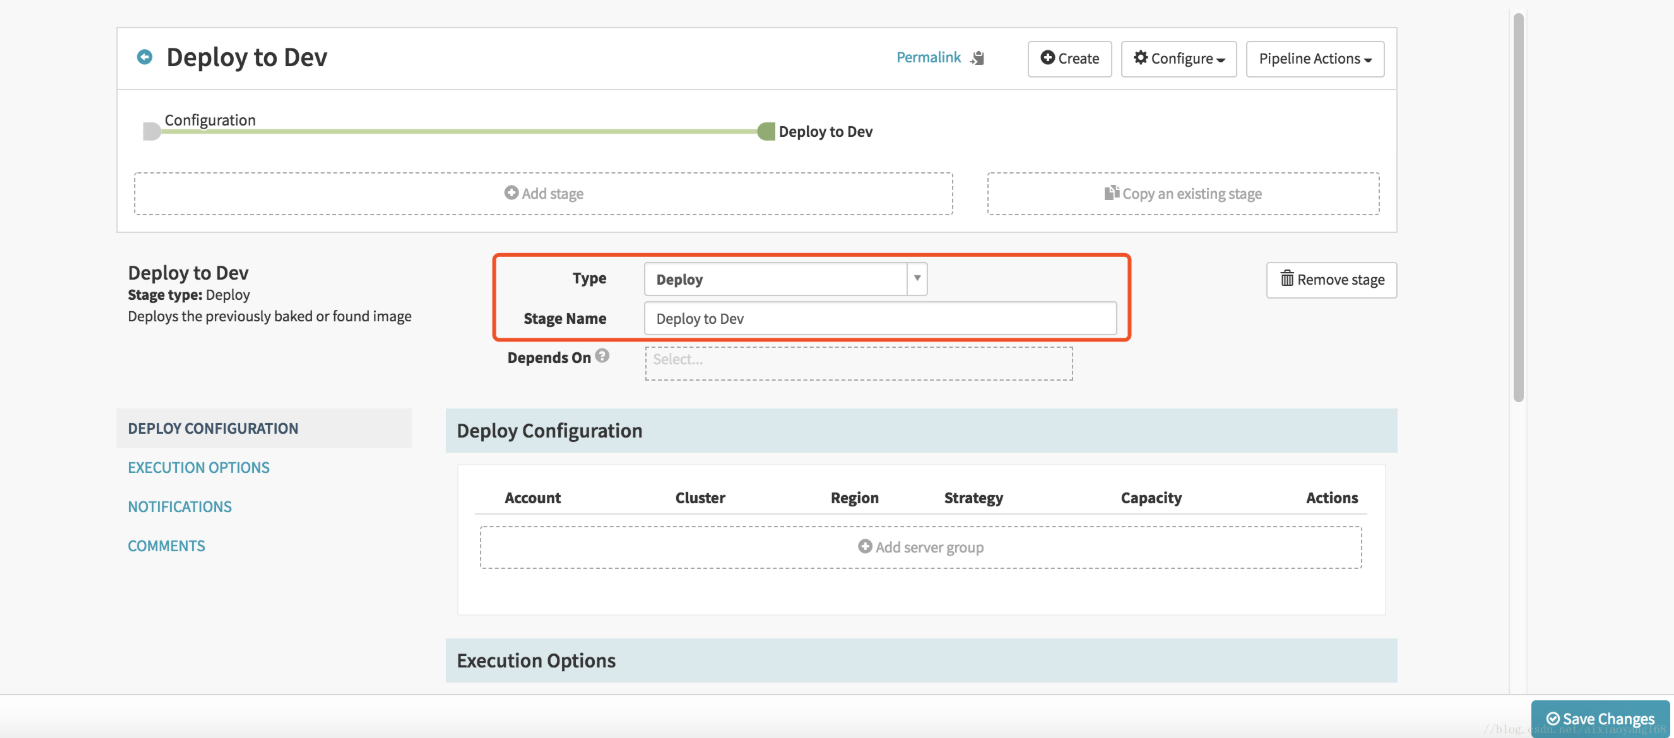Screen dimensions: 1674x738
Task: Open the Depends On select box
Action: click(858, 363)
